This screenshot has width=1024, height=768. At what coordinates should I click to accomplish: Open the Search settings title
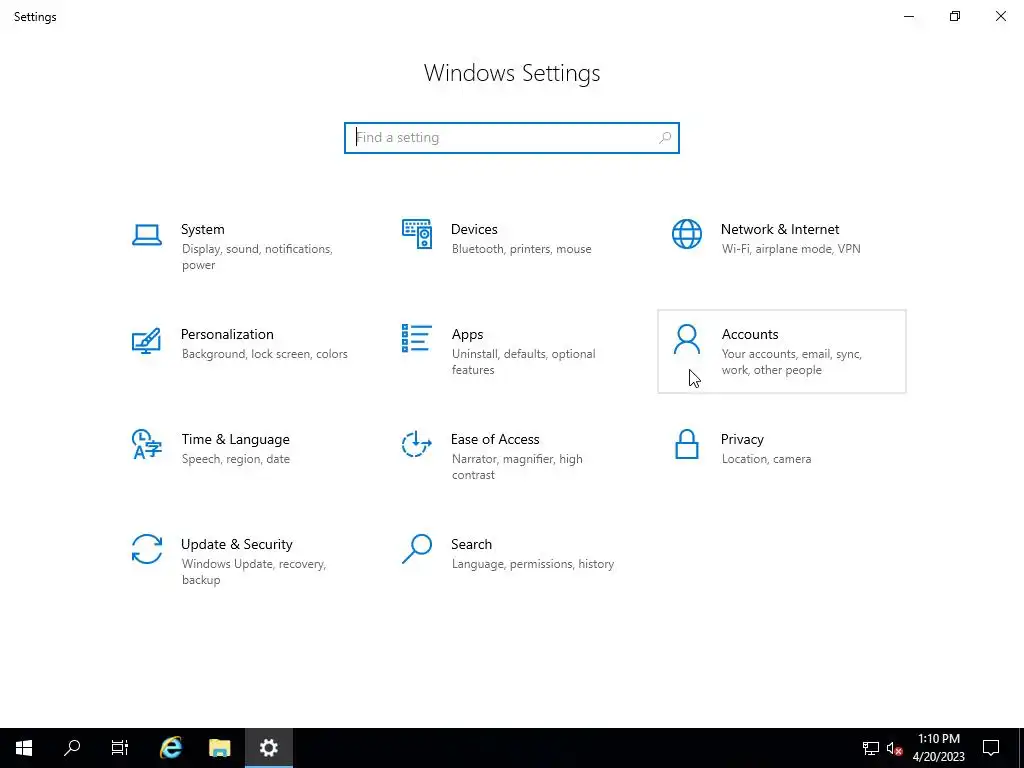[472, 545]
